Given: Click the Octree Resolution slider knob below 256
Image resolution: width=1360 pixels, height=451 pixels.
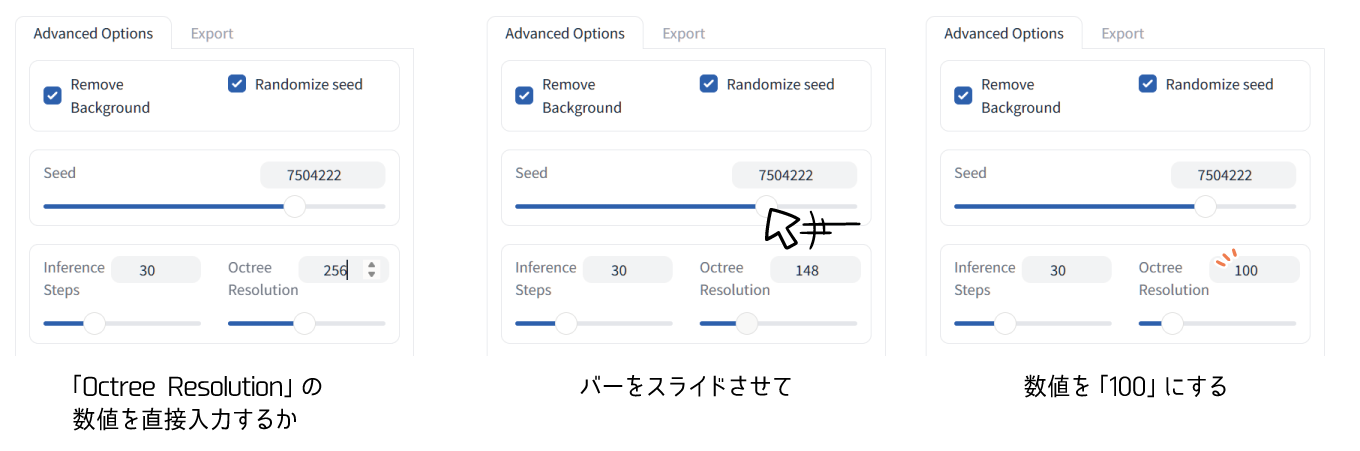Looking at the screenshot, I should [x=304, y=323].
